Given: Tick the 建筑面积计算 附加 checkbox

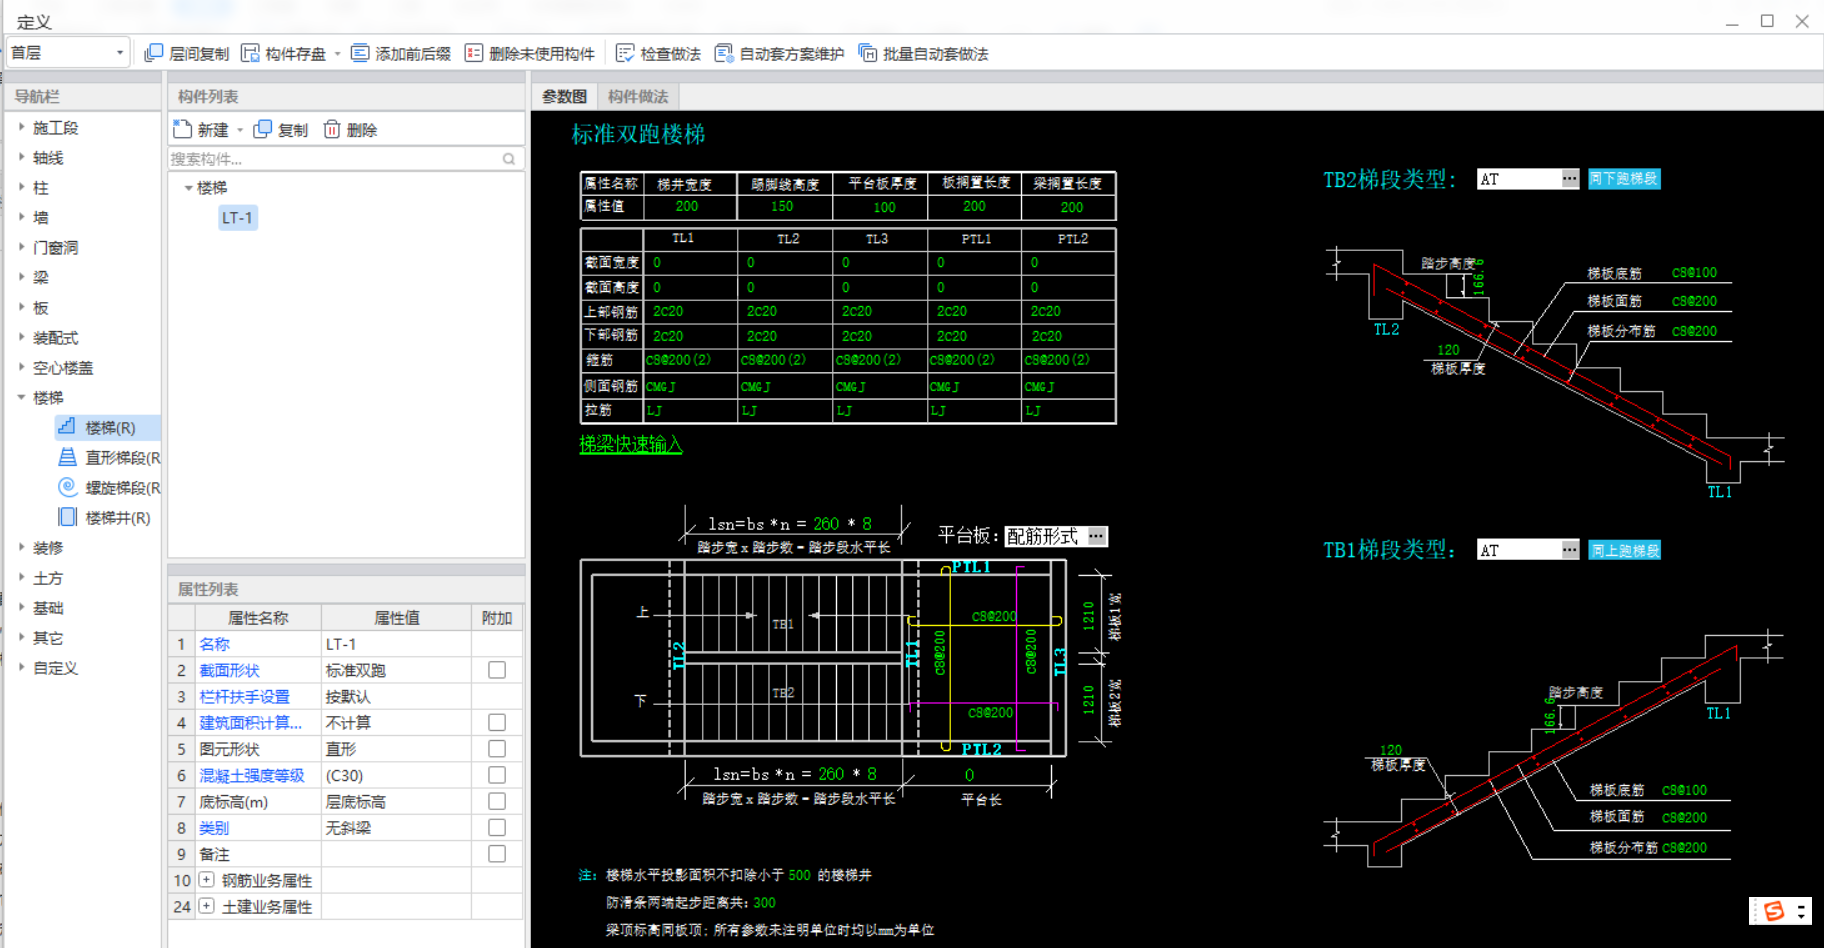Looking at the screenshot, I should [497, 722].
